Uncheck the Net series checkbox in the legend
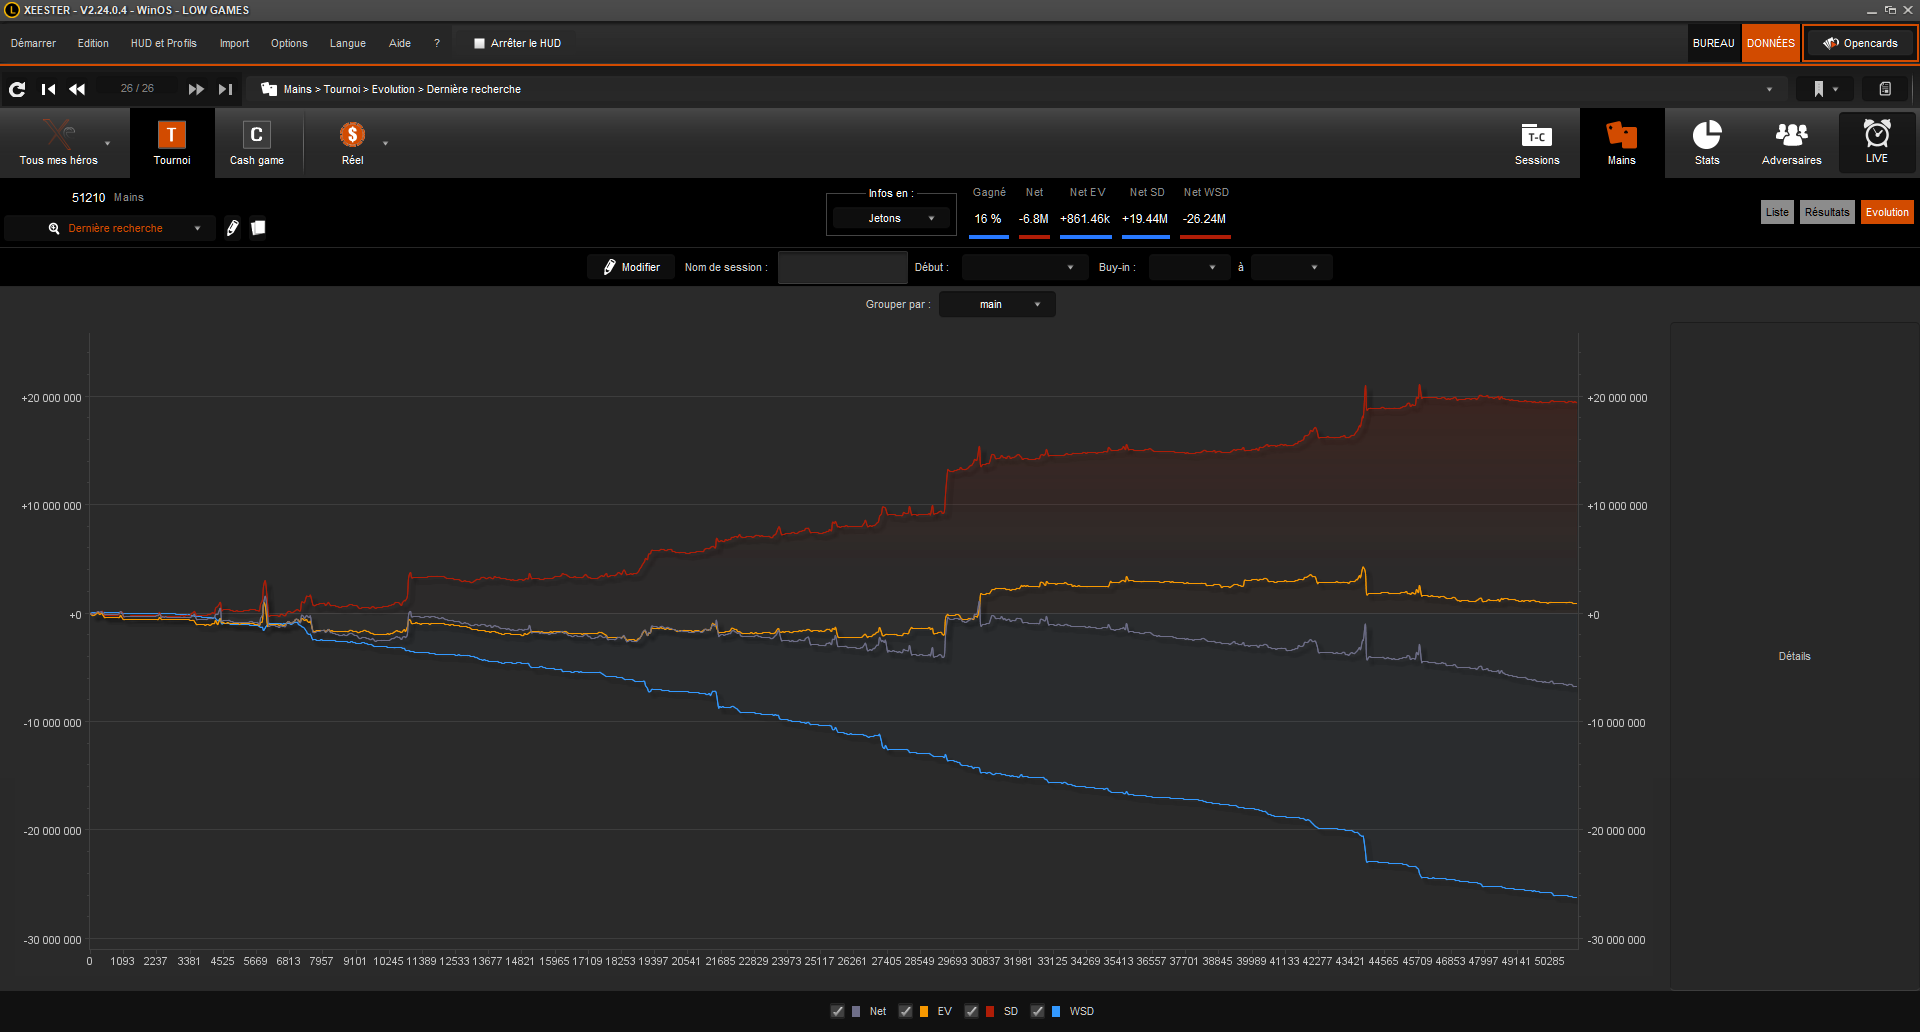 coord(838,1011)
